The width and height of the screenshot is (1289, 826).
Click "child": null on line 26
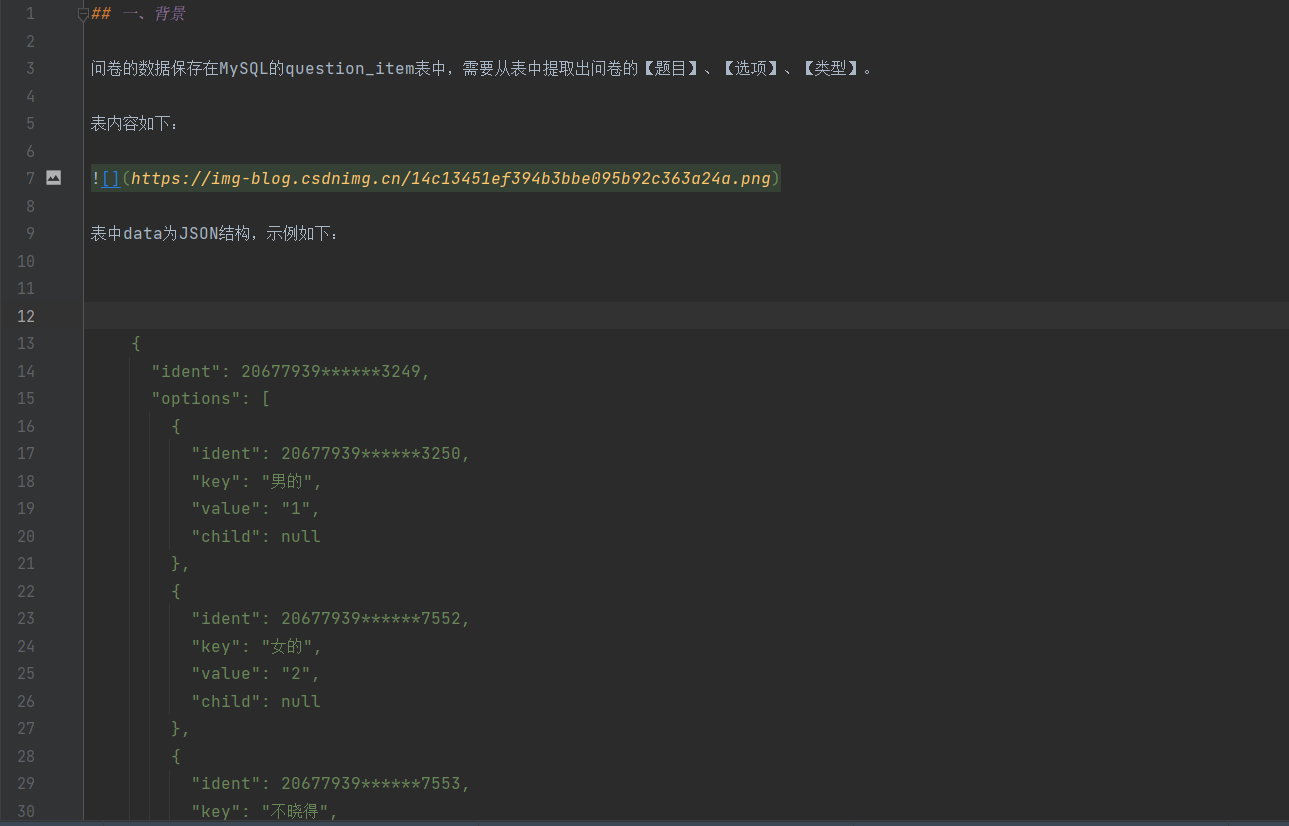[x=256, y=701]
